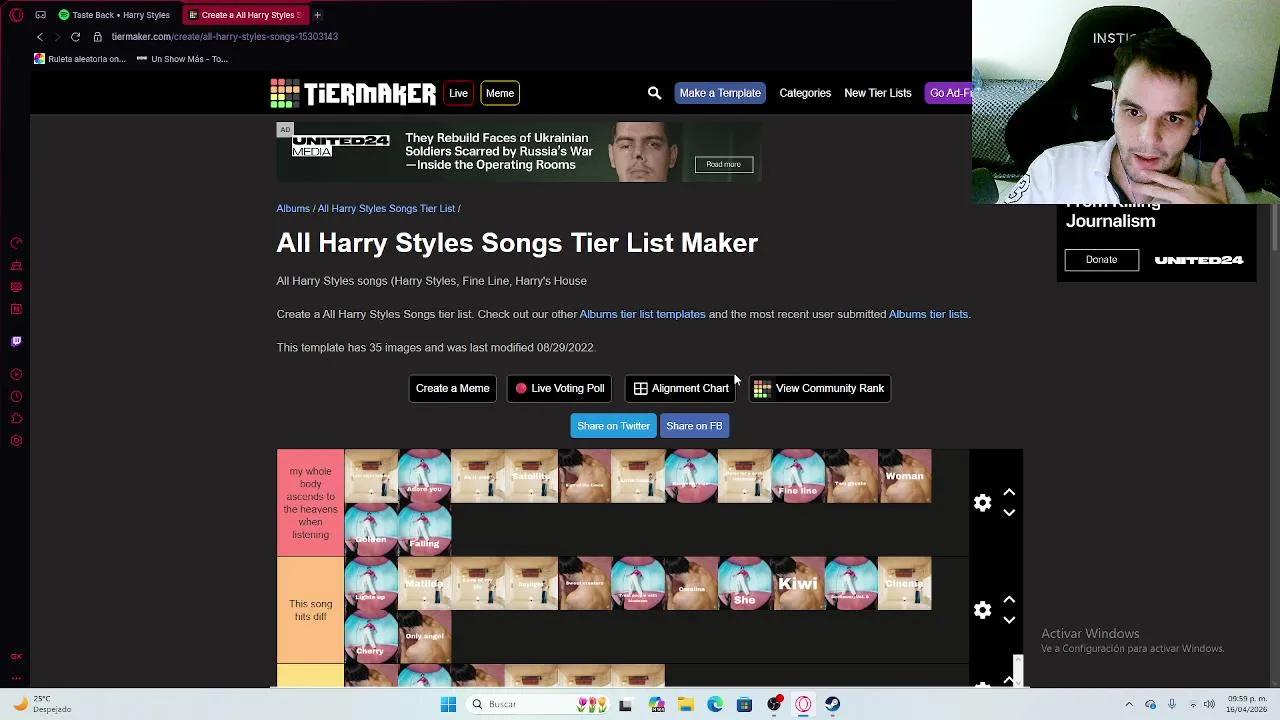Click the orange 'This song hits diff' label
Screen dimensions: 1280x720
(310, 610)
